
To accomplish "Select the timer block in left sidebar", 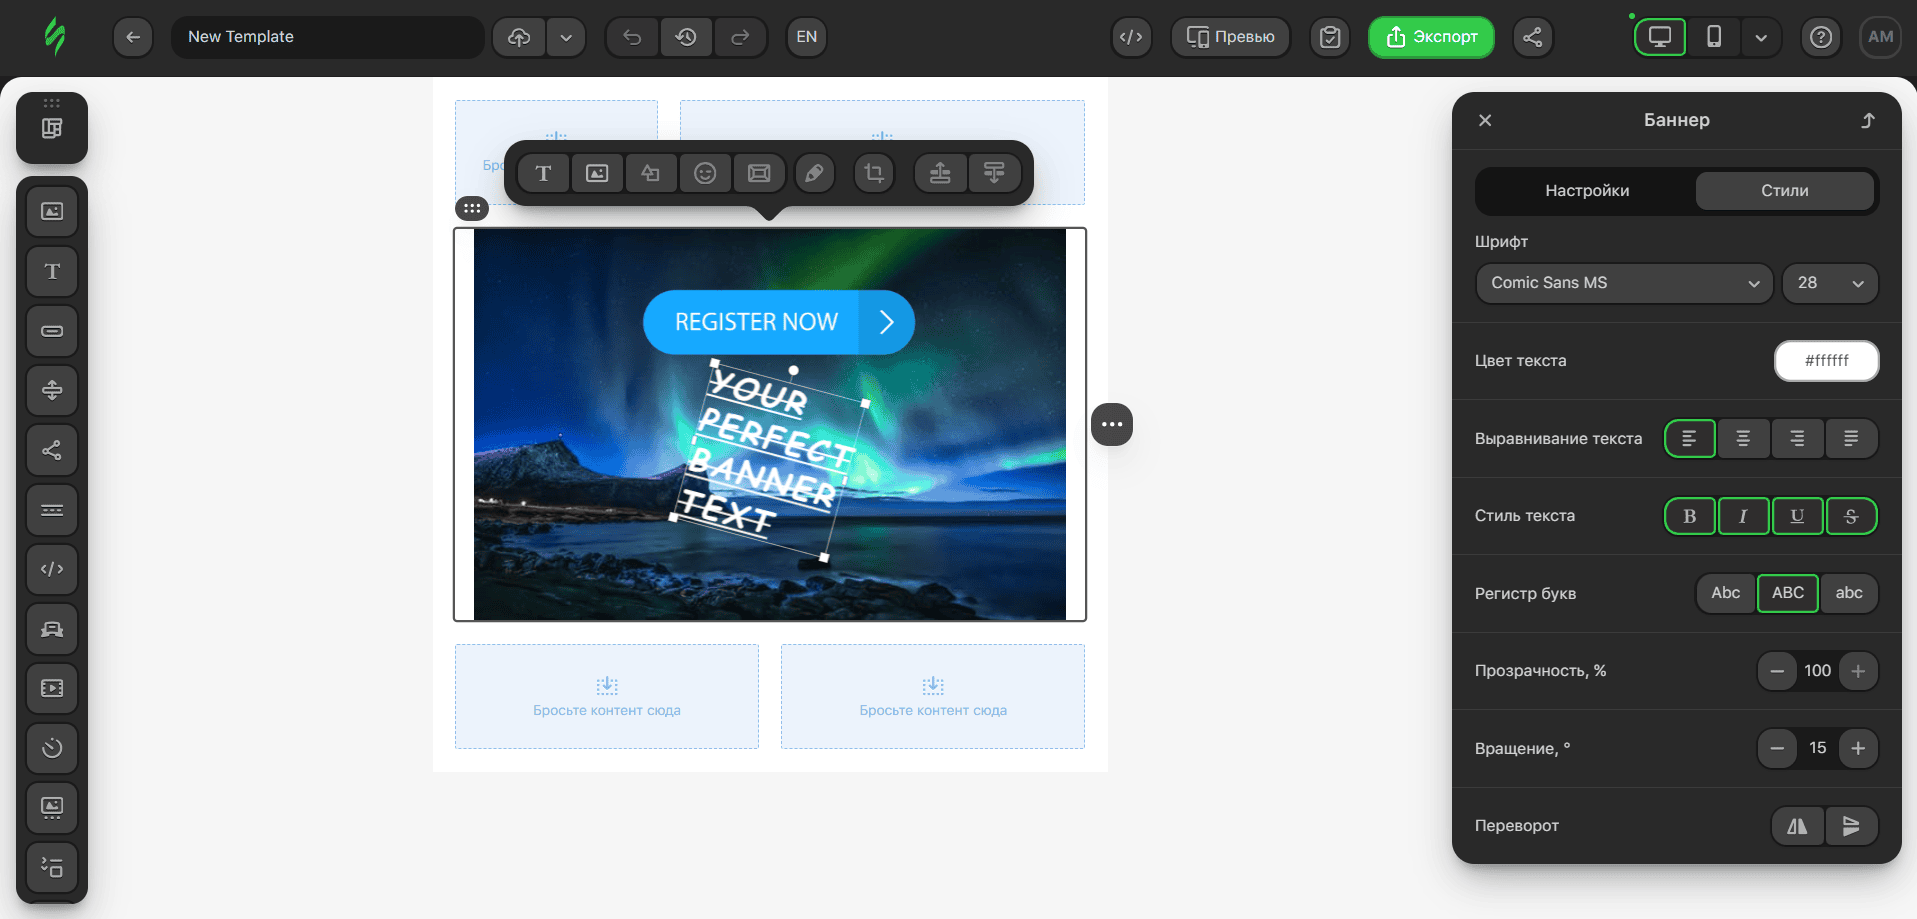I will pyautogui.click(x=52, y=748).
